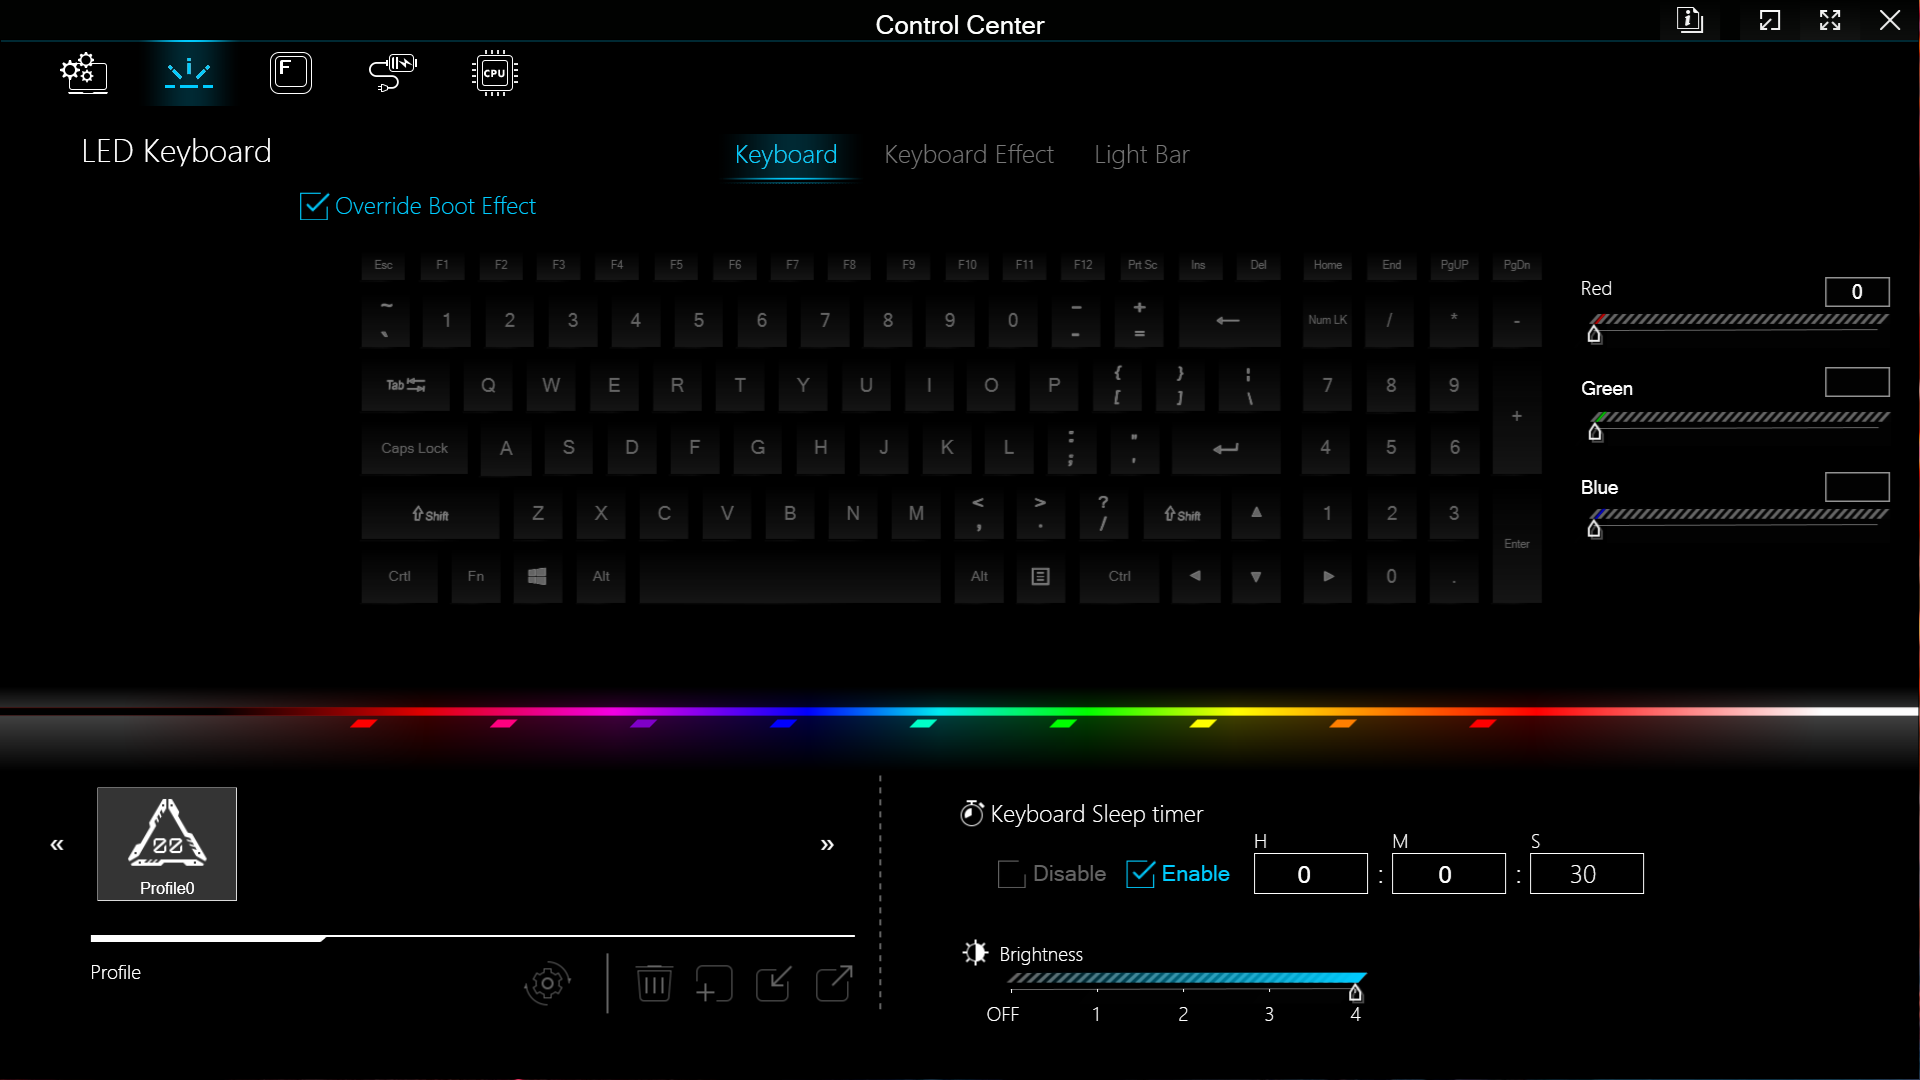Open the info icon in title bar

(1690, 20)
